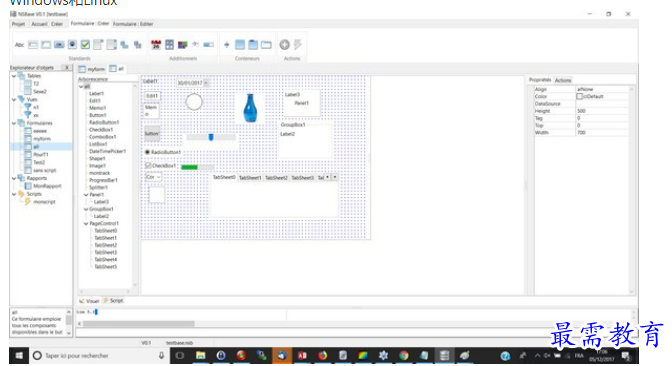Collapse the Panel1 node in Arborescence
The width and height of the screenshot is (672, 366).
pyautogui.click(x=86, y=195)
